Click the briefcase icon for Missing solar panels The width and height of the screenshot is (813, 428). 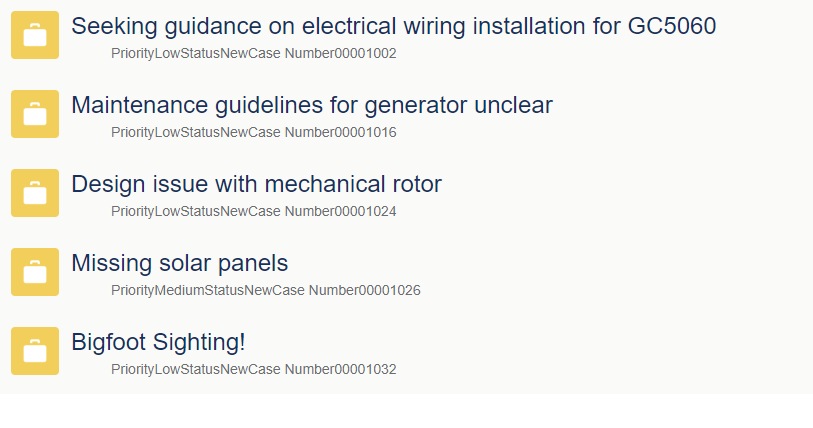tap(35, 272)
